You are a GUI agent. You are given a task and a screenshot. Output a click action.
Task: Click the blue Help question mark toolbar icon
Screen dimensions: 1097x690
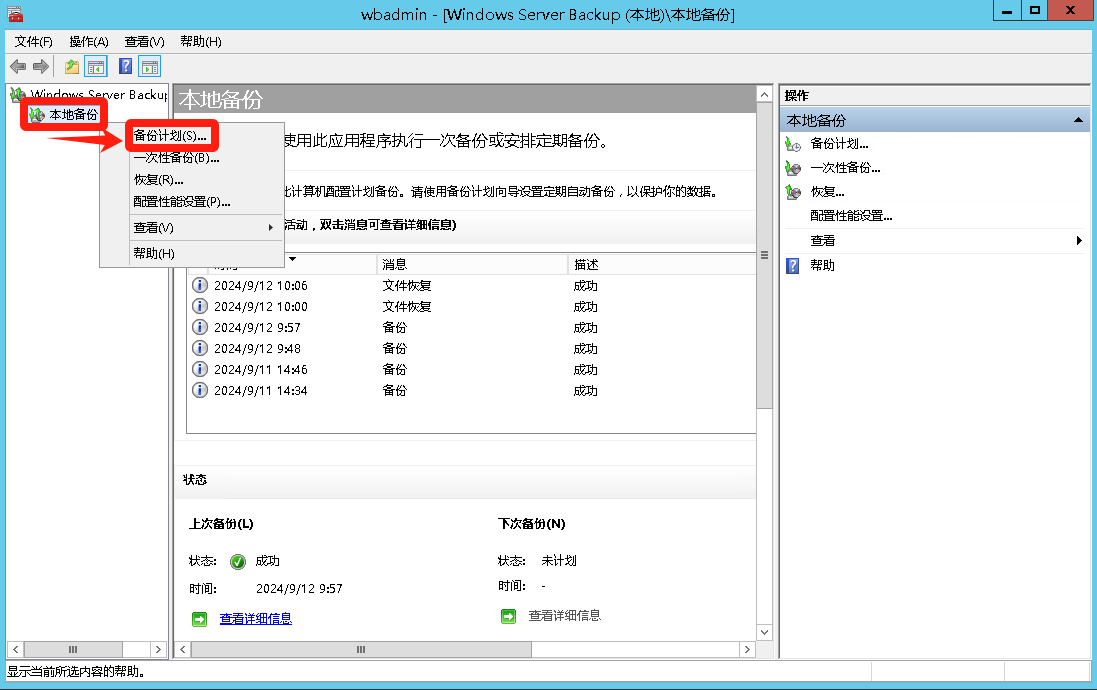click(126, 67)
